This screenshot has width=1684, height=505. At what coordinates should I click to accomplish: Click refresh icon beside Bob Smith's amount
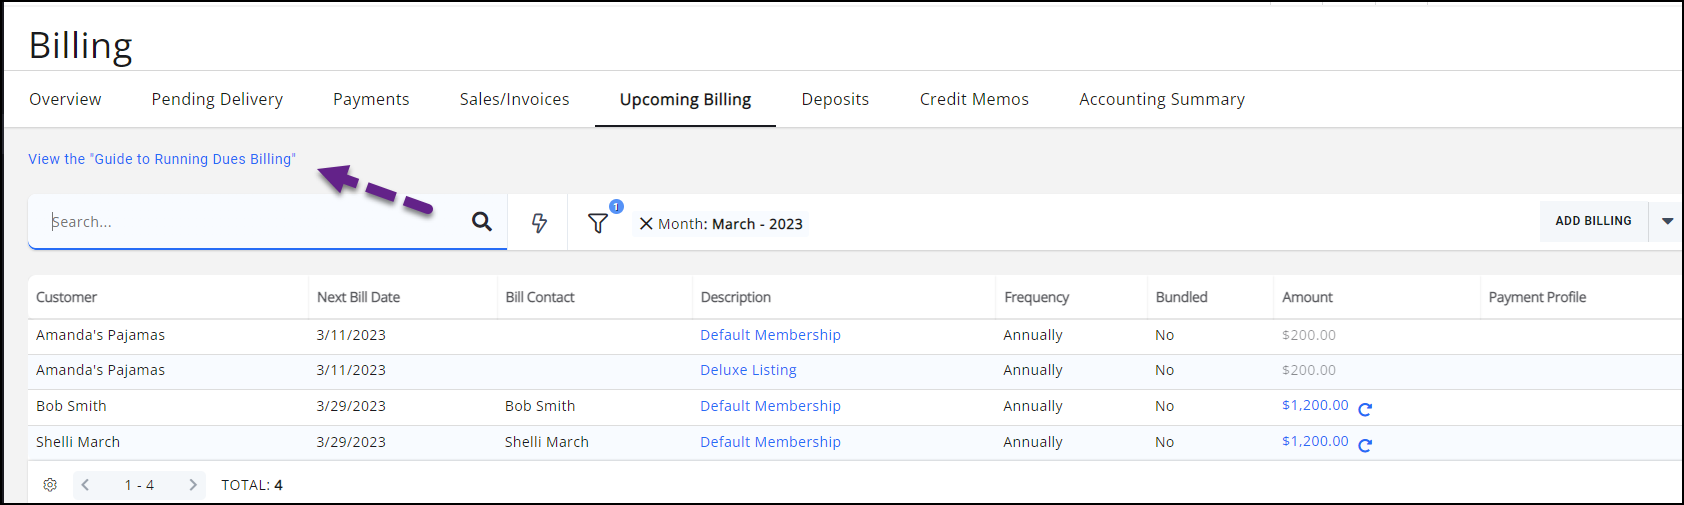(1365, 408)
